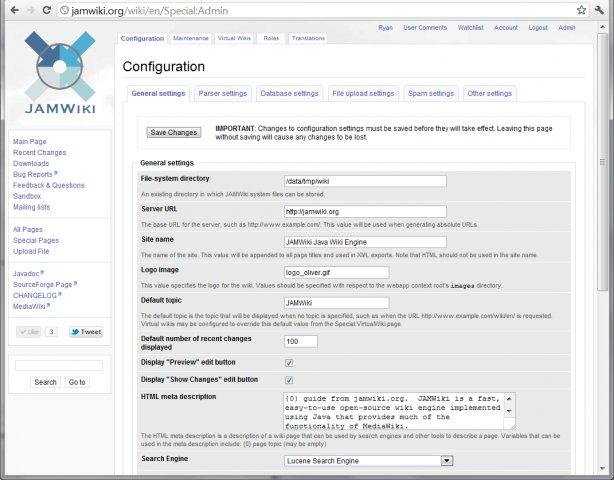Open the MediaWiki link
This screenshot has height=480, width=614.
pyautogui.click(x=31, y=306)
